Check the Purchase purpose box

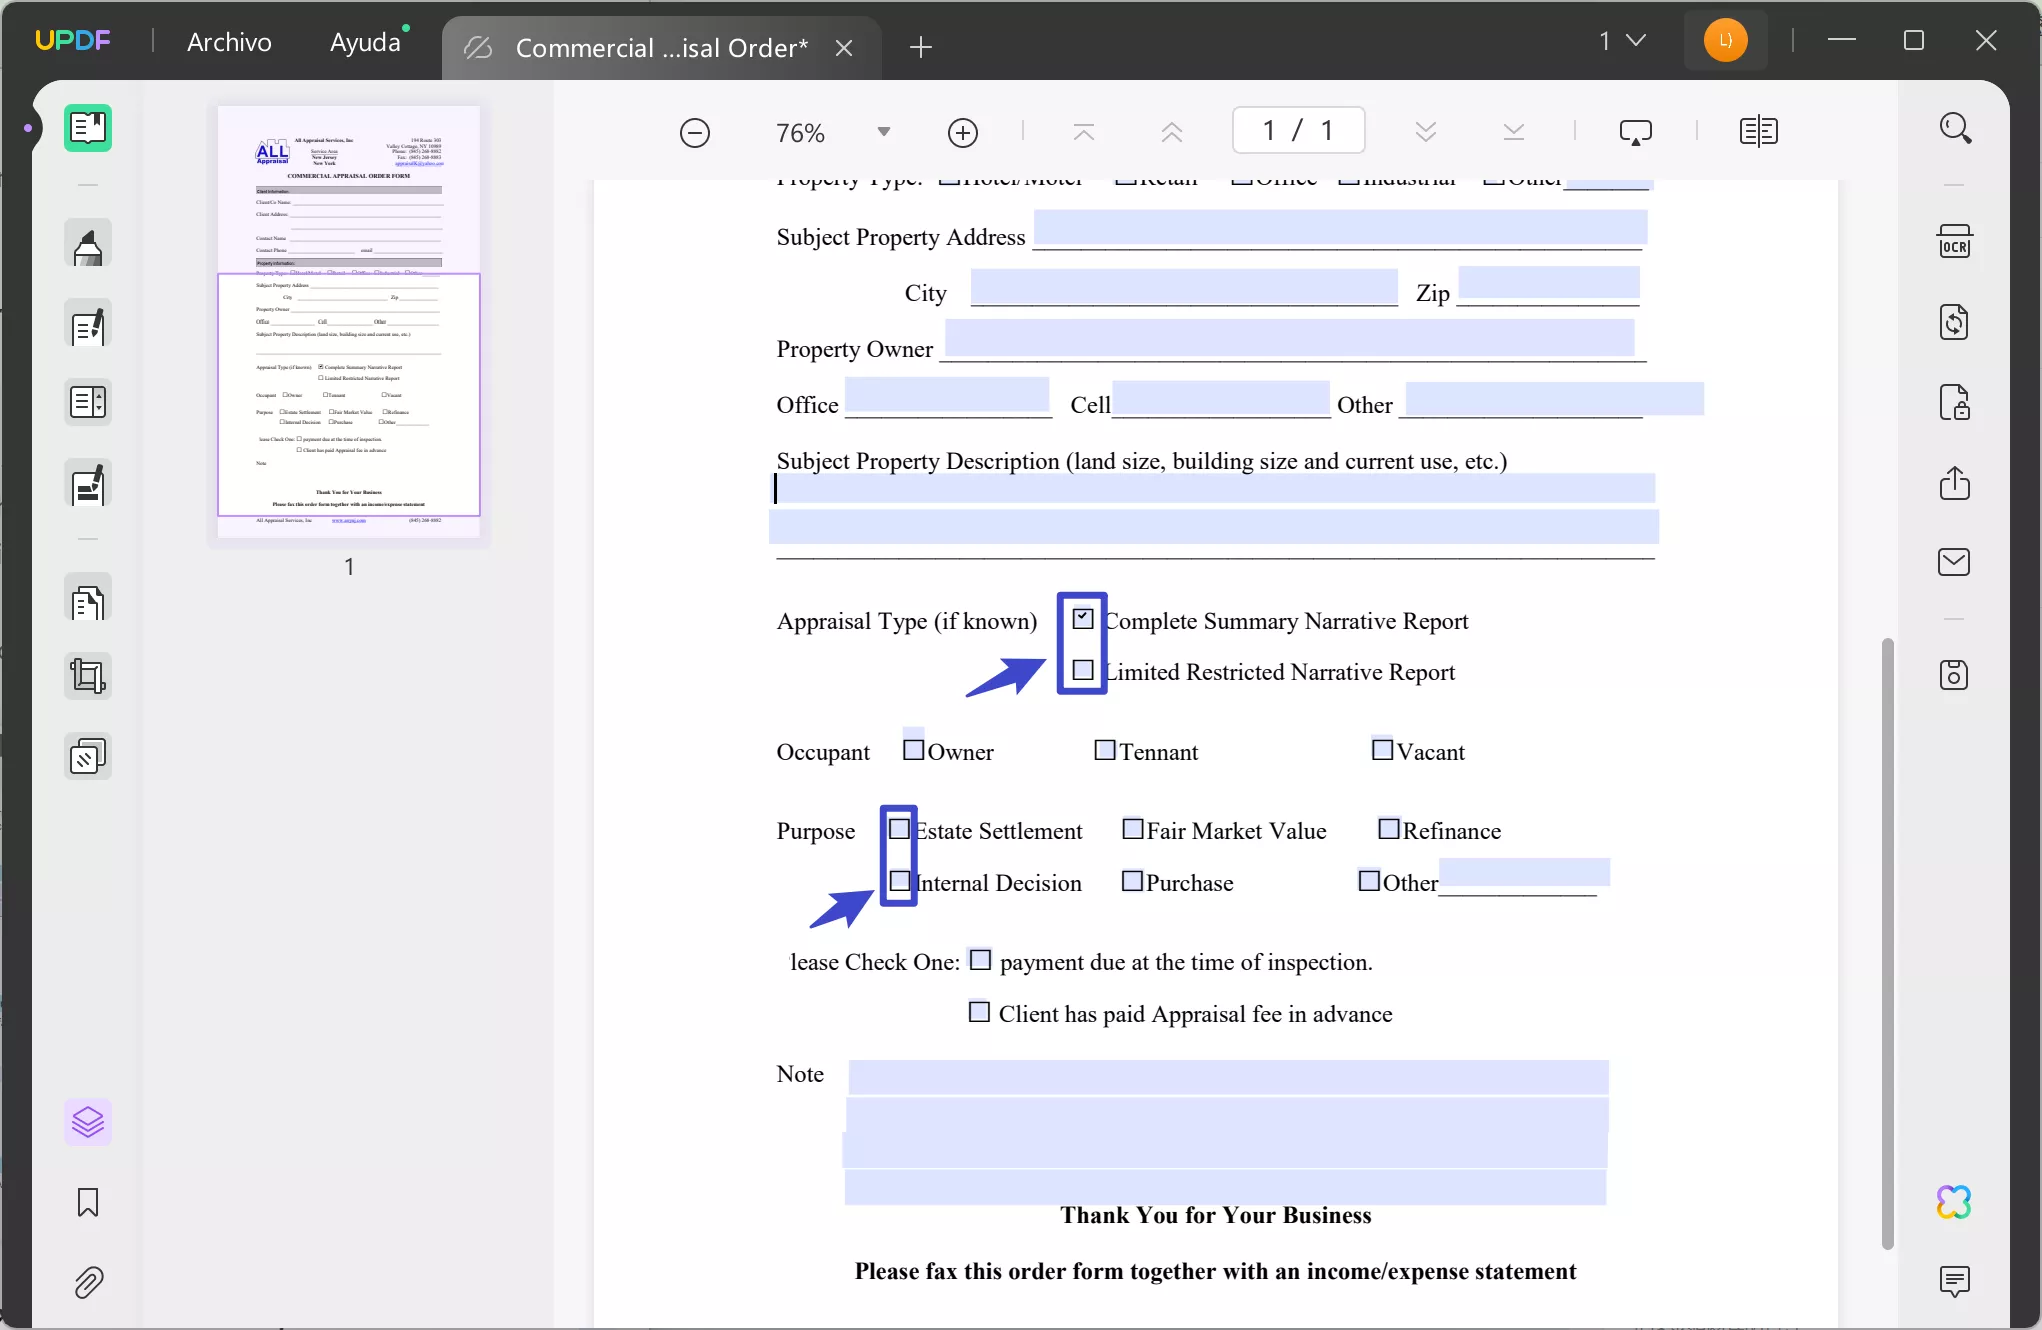1132,881
